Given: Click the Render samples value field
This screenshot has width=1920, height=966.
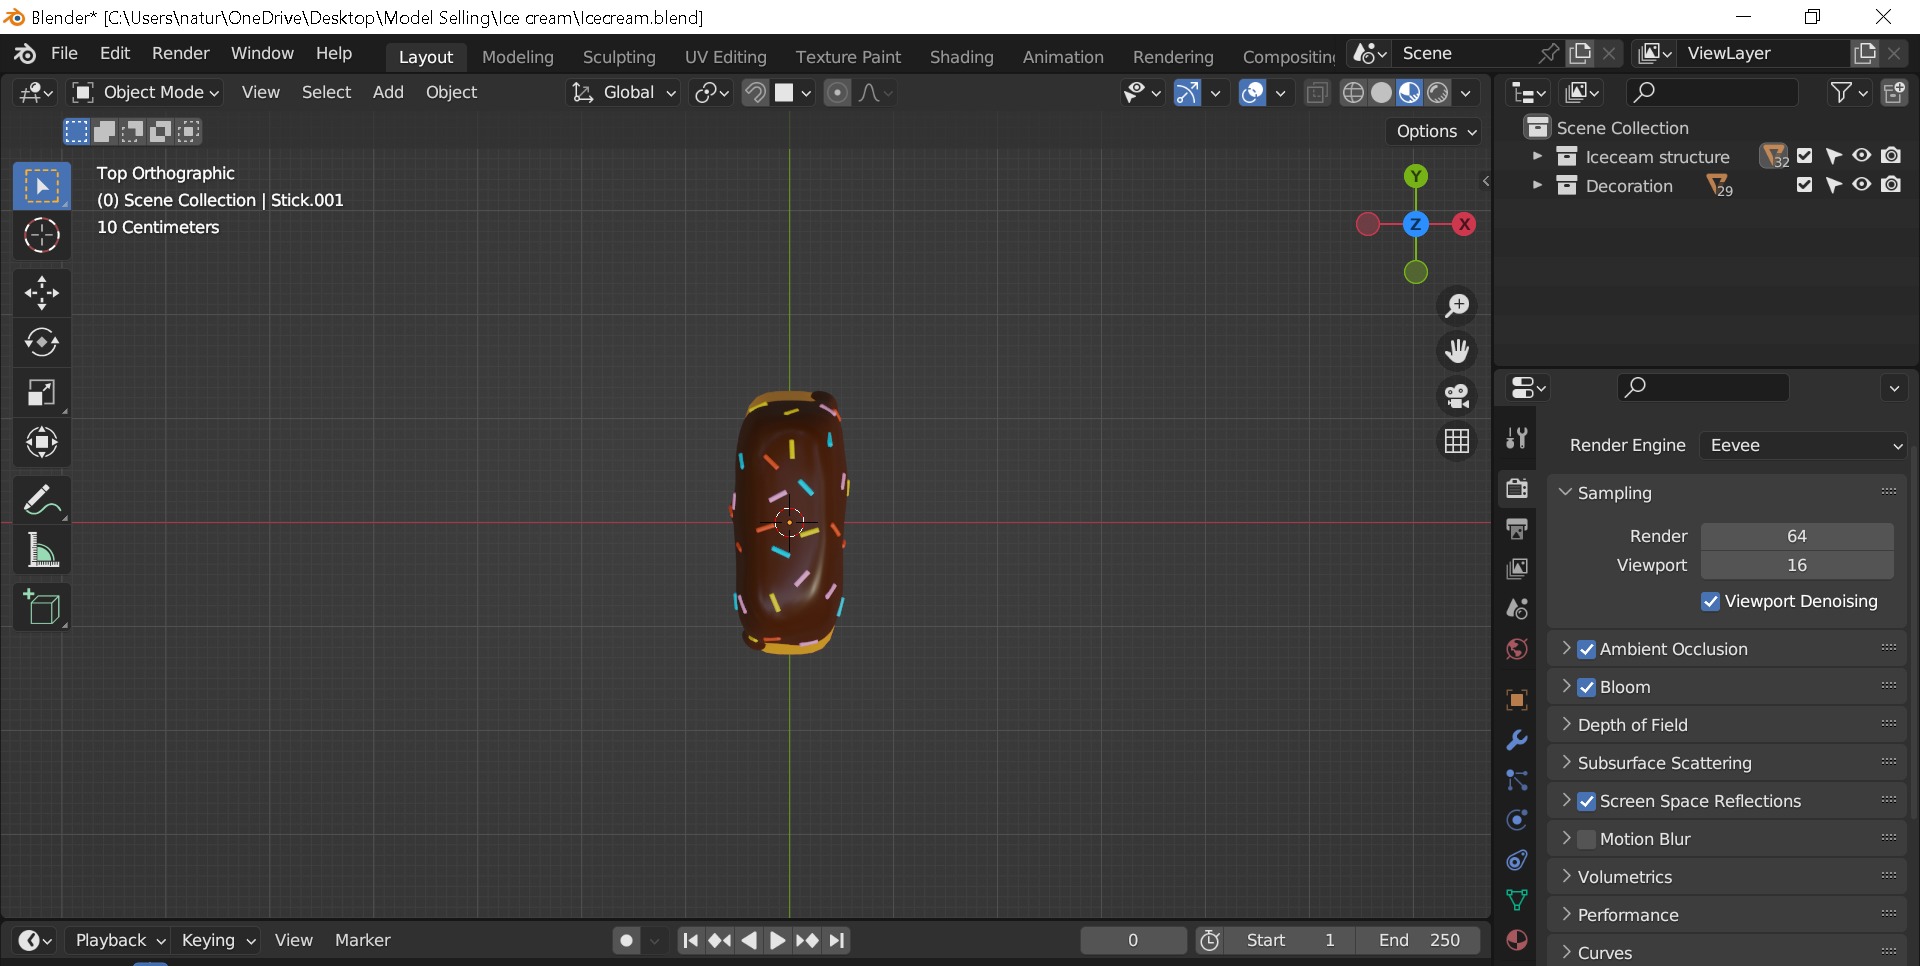Looking at the screenshot, I should coord(1796,537).
